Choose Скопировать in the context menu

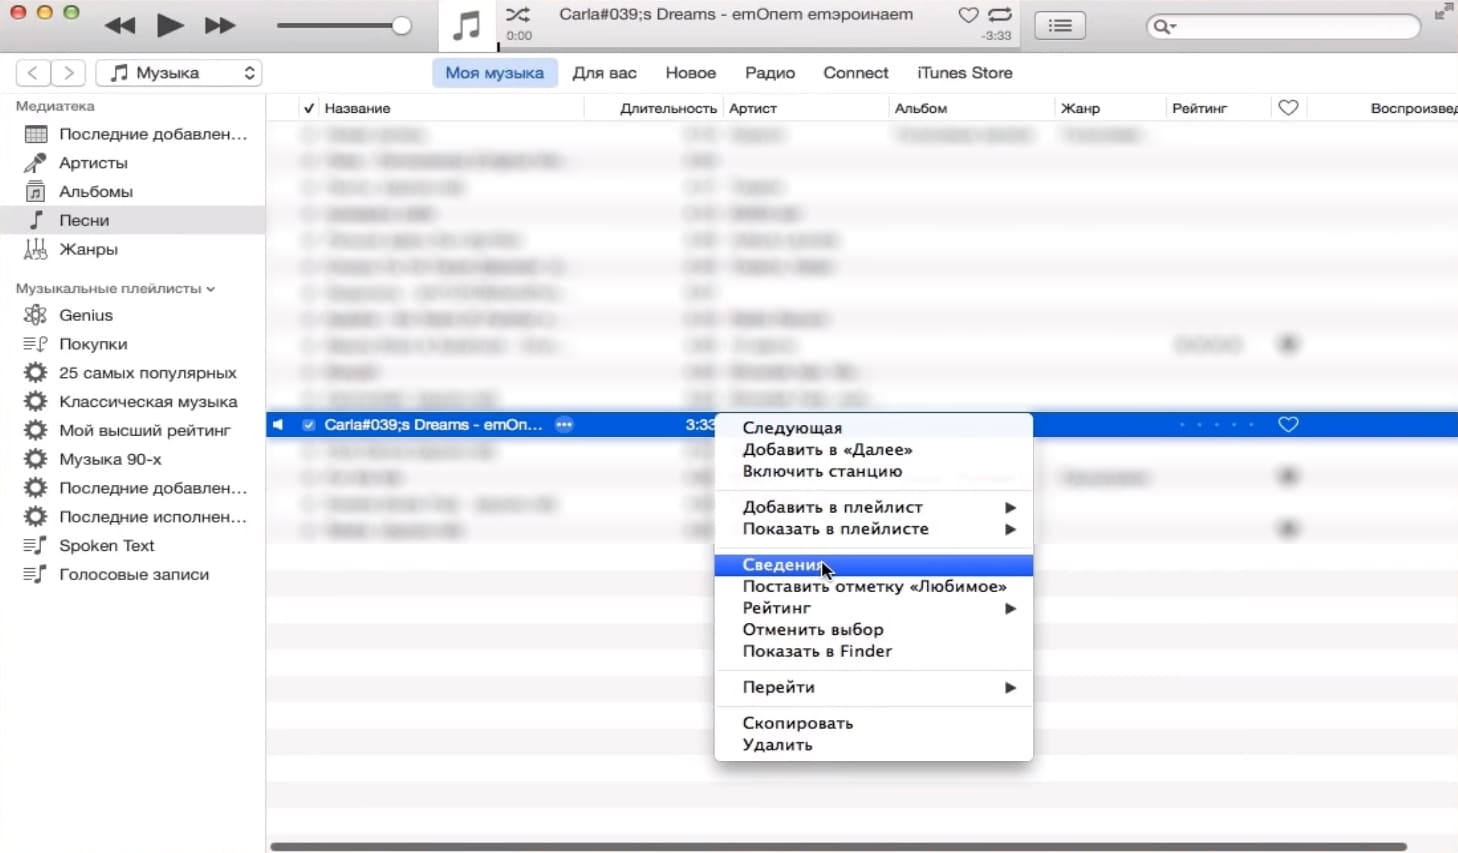click(873, 724)
